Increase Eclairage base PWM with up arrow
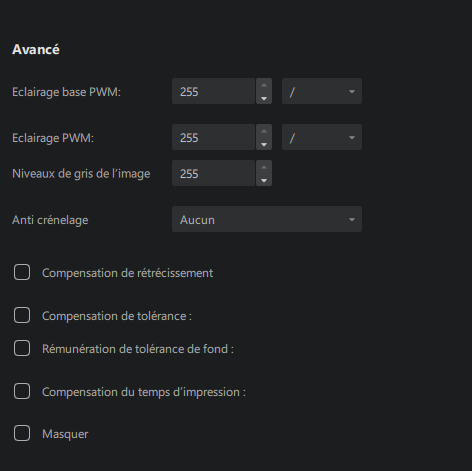 pyautogui.click(x=264, y=85)
